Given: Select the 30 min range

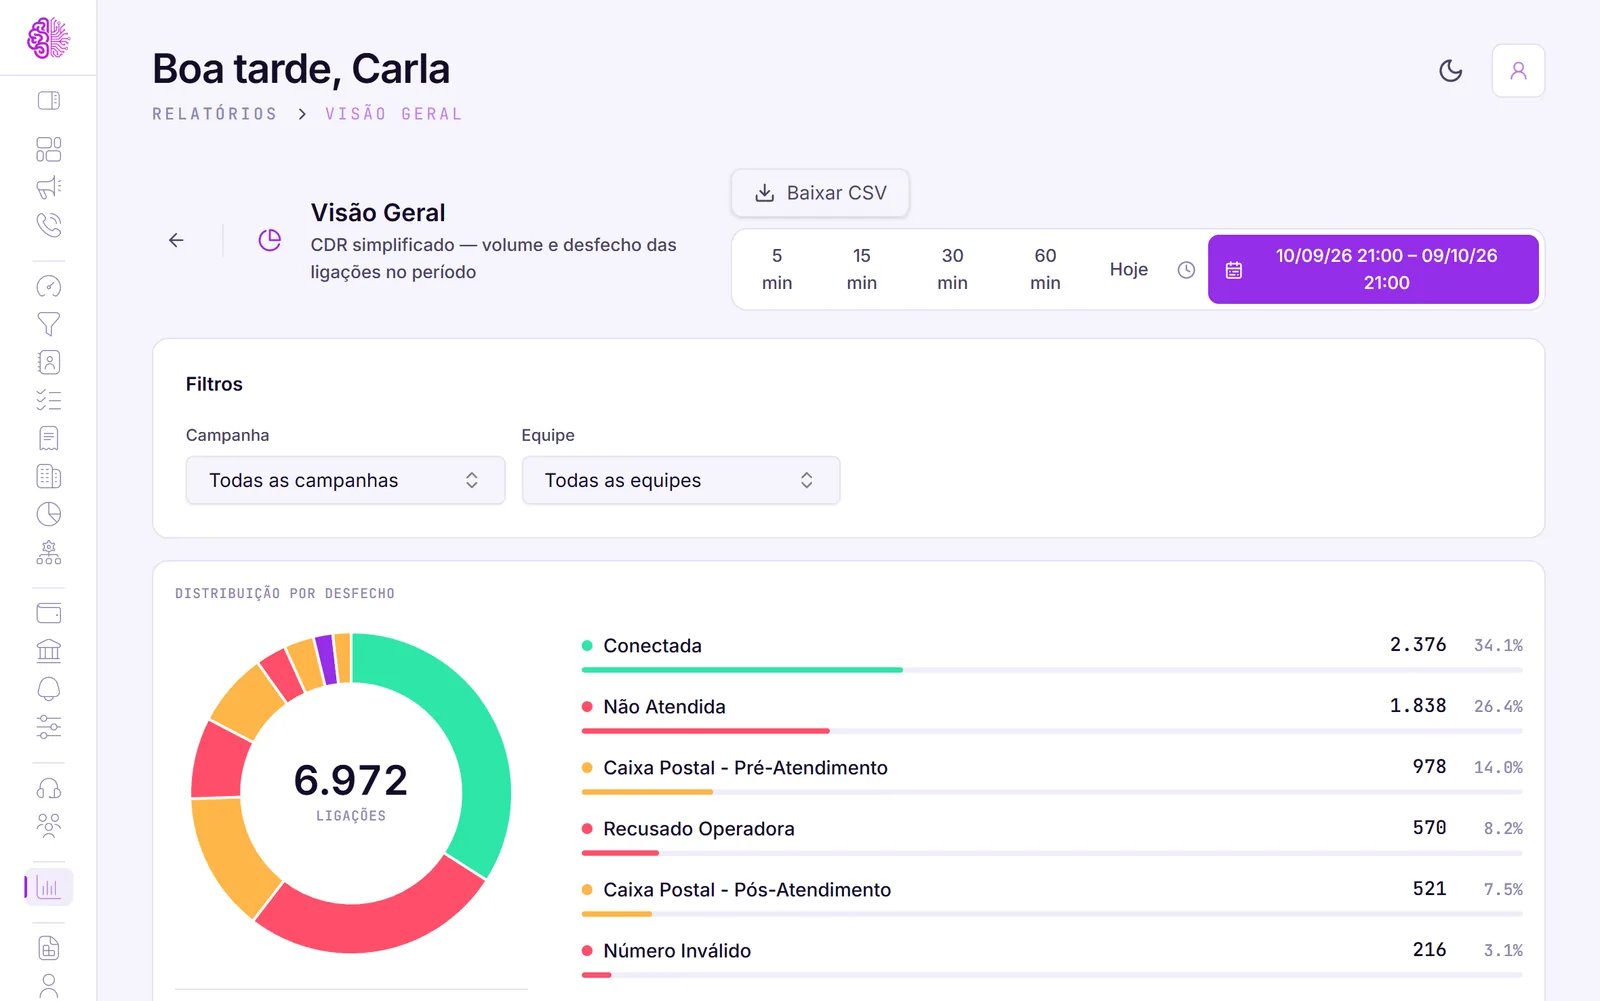Looking at the screenshot, I should click(x=952, y=269).
